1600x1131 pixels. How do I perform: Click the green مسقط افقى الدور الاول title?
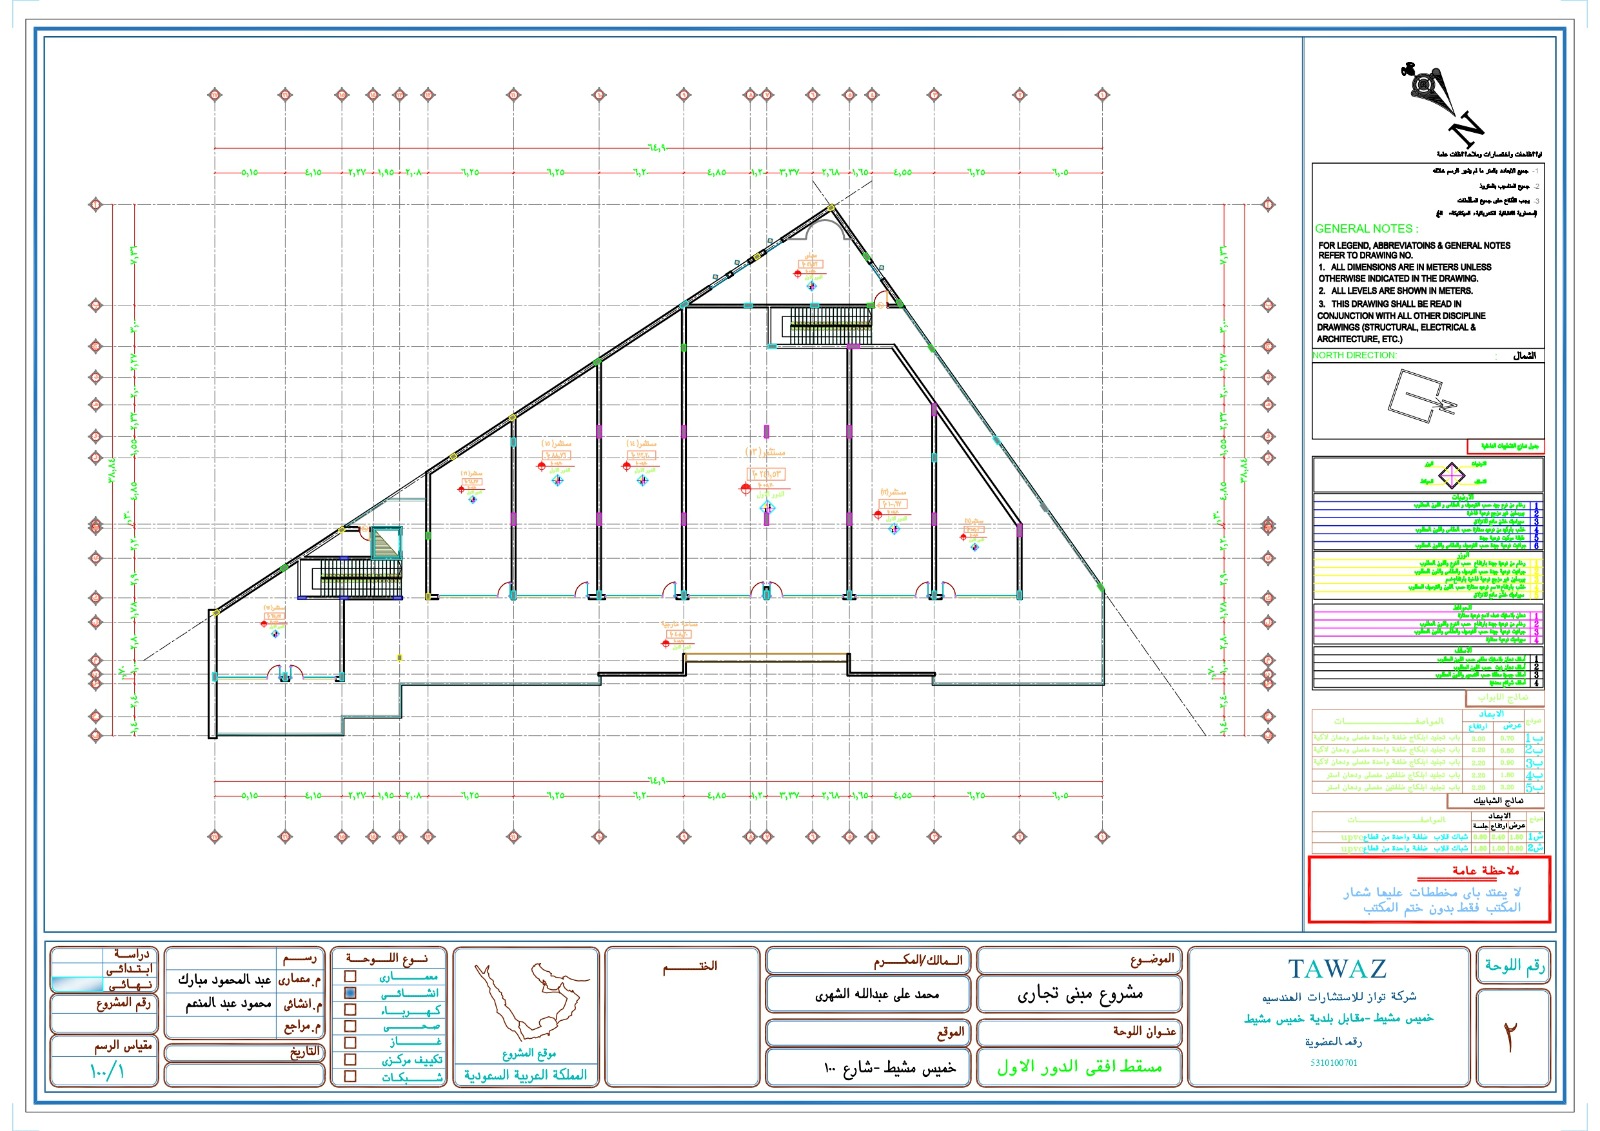click(x=1079, y=1067)
